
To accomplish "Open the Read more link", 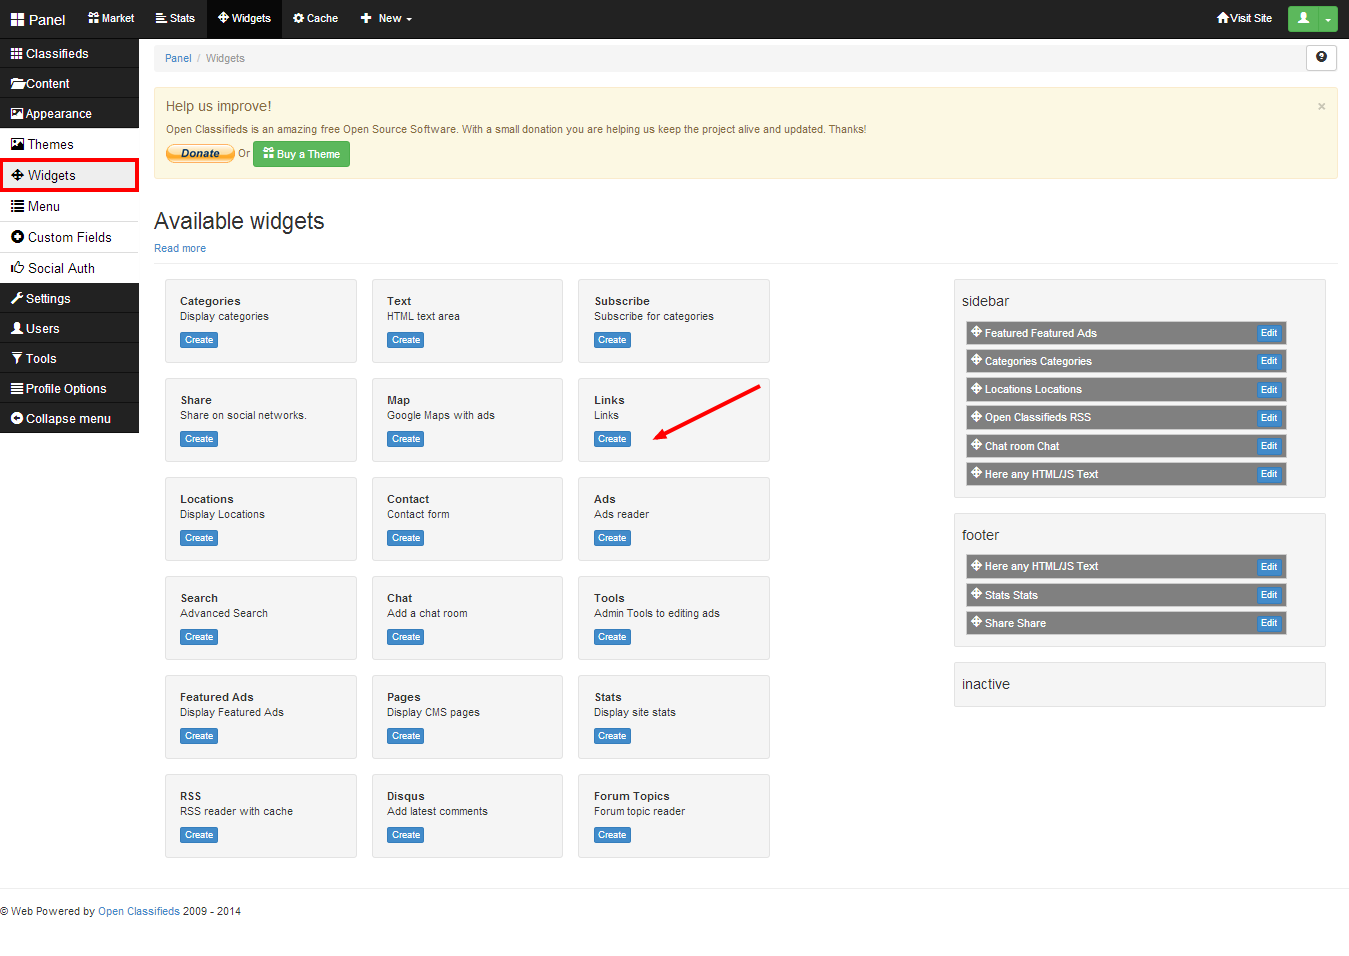I will click(180, 248).
